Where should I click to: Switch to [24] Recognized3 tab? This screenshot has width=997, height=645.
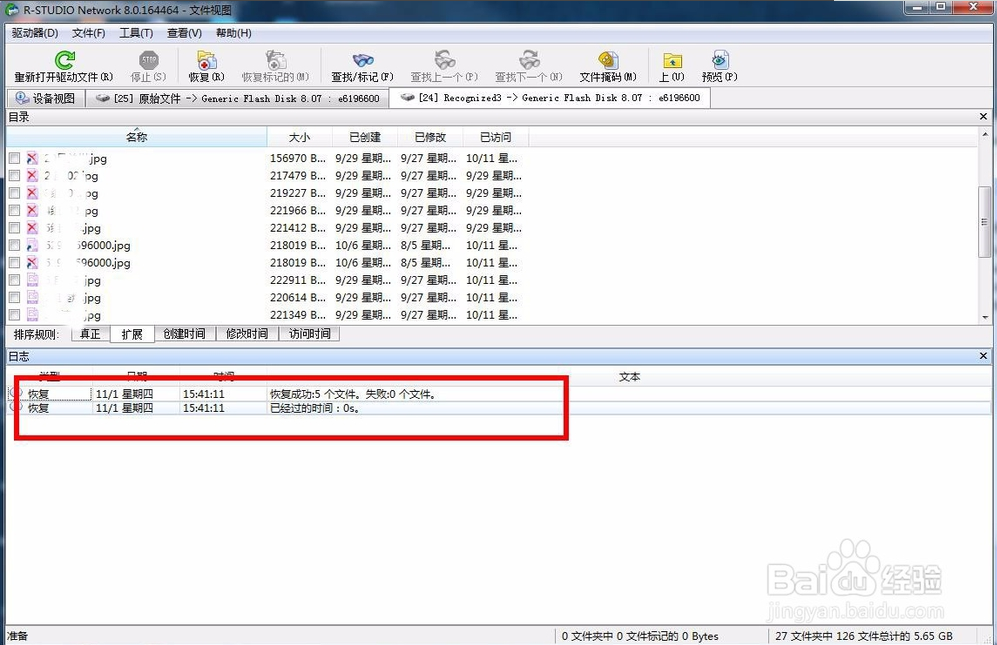(550, 97)
